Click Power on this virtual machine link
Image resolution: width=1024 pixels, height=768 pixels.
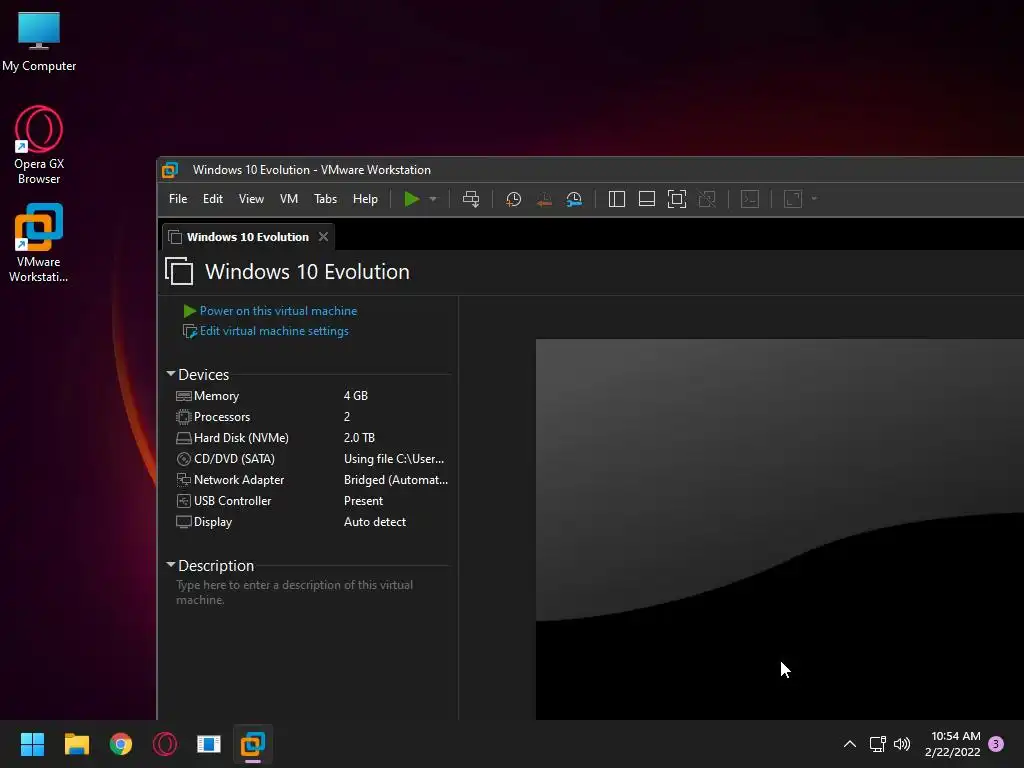[278, 311]
